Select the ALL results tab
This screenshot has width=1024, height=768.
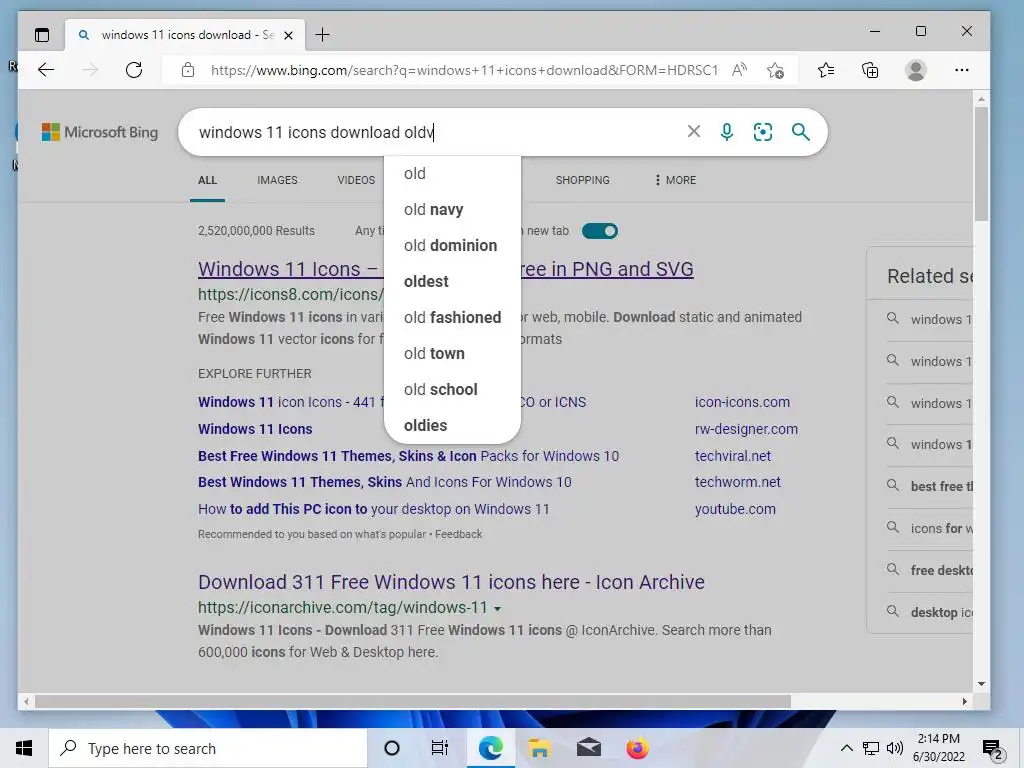pyautogui.click(x=208, y=180)
